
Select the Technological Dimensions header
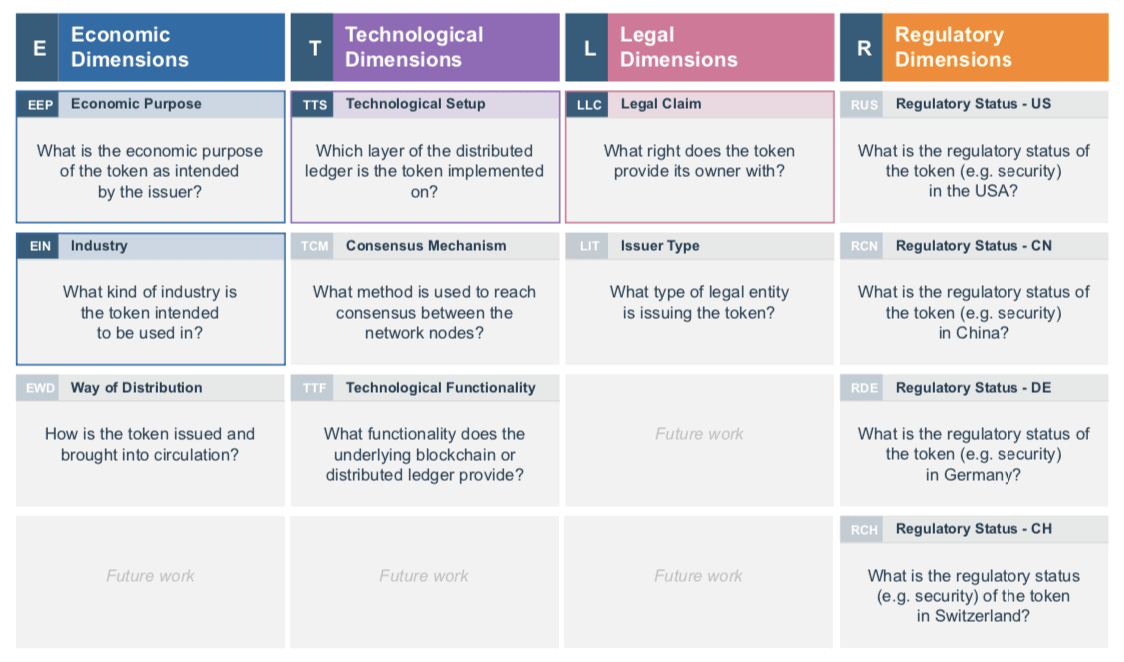pos(425,47)
